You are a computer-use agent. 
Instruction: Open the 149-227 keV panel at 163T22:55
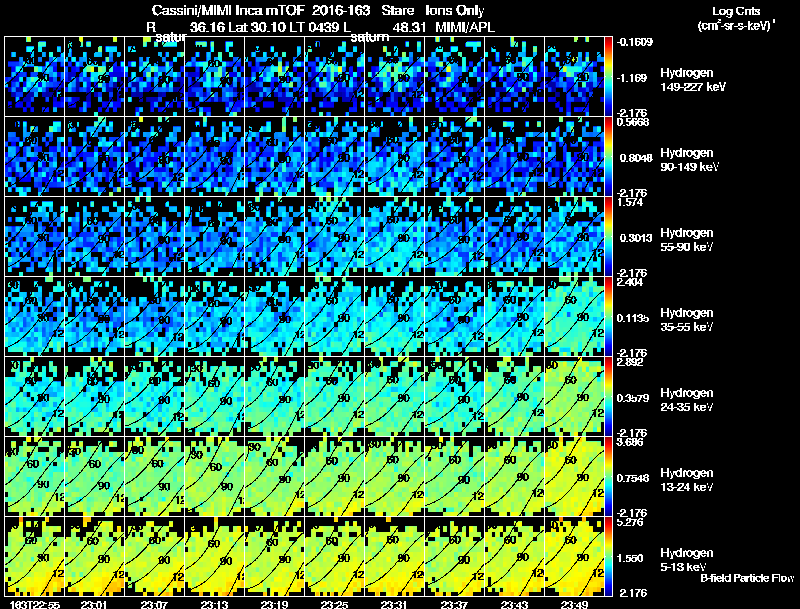pos(34,77)
